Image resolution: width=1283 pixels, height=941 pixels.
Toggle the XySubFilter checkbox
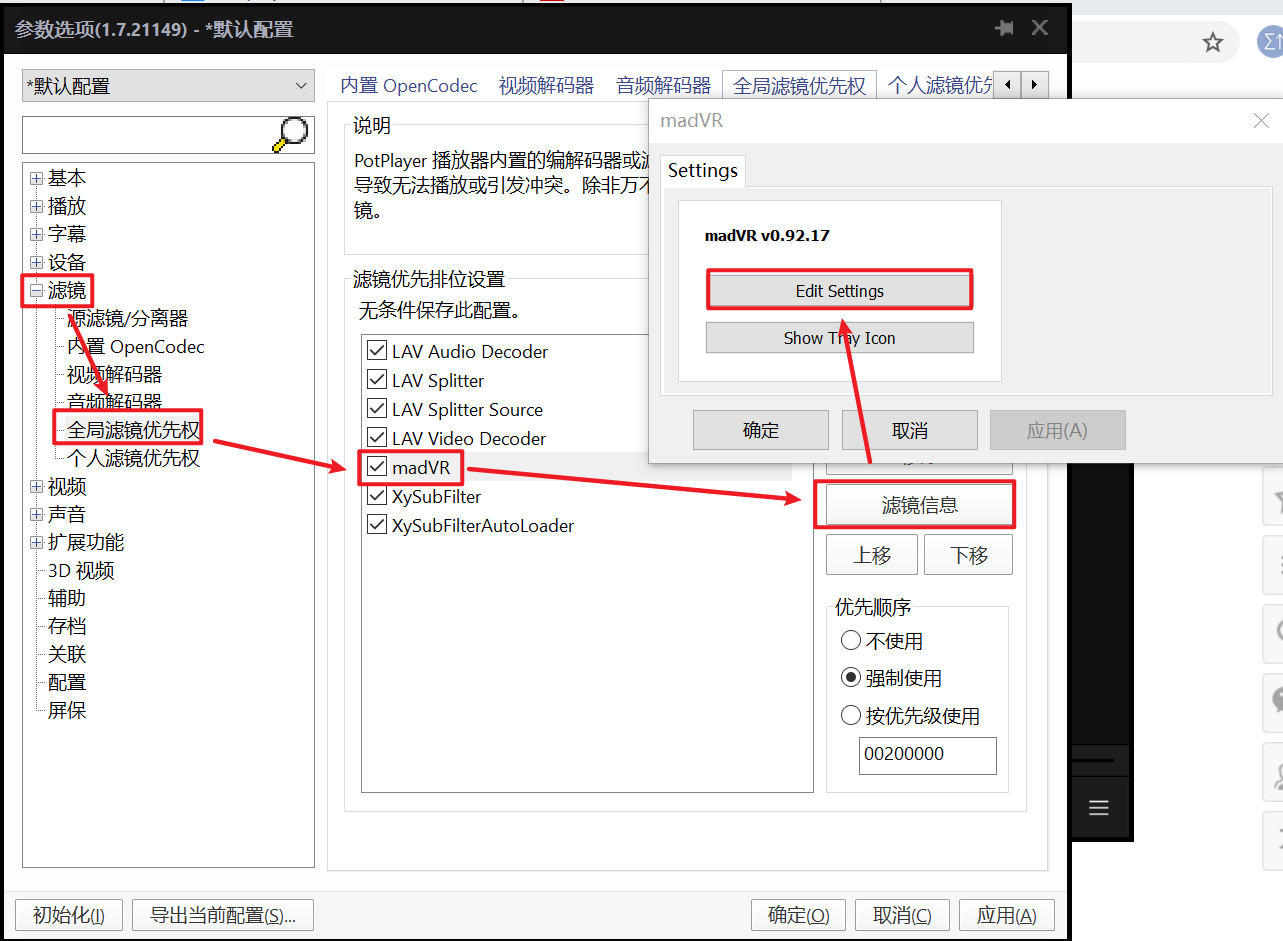point(377,496)
